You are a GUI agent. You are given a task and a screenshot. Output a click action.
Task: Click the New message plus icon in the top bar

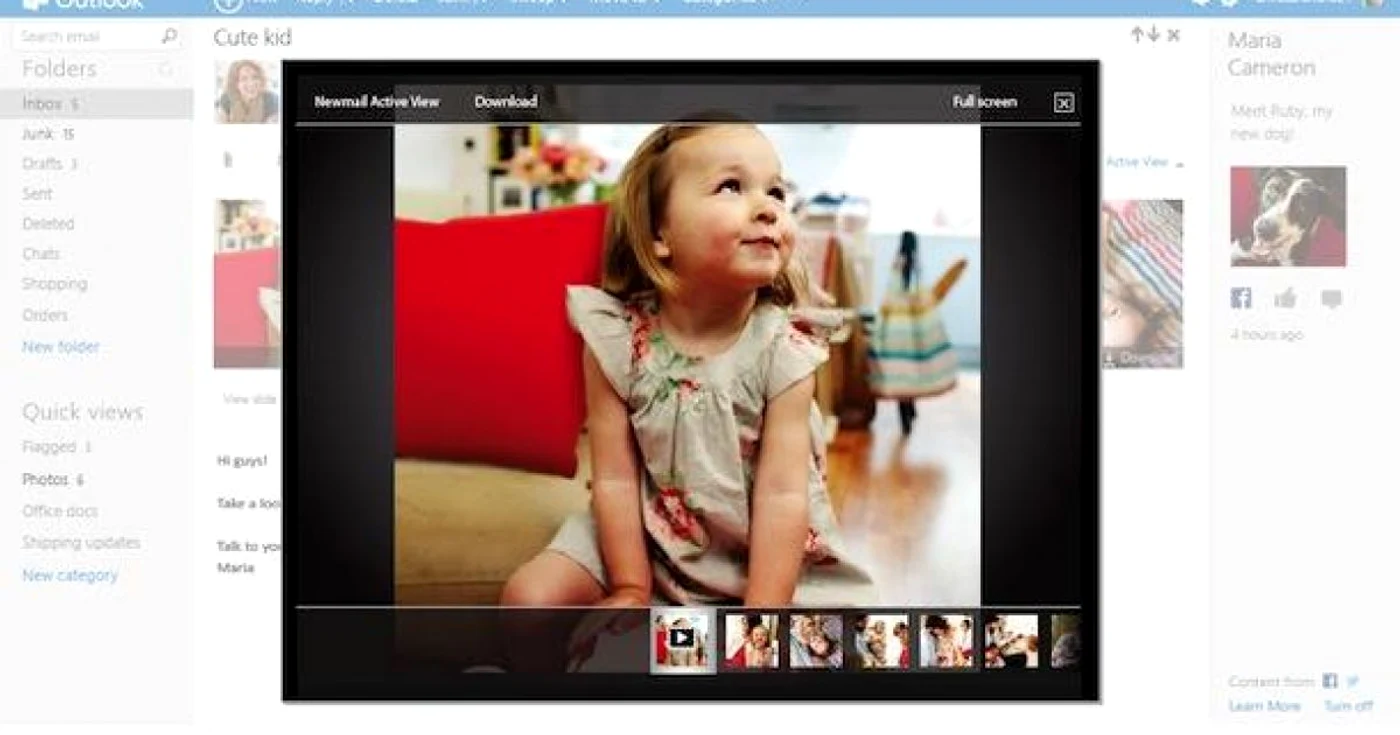click(228, 4)
